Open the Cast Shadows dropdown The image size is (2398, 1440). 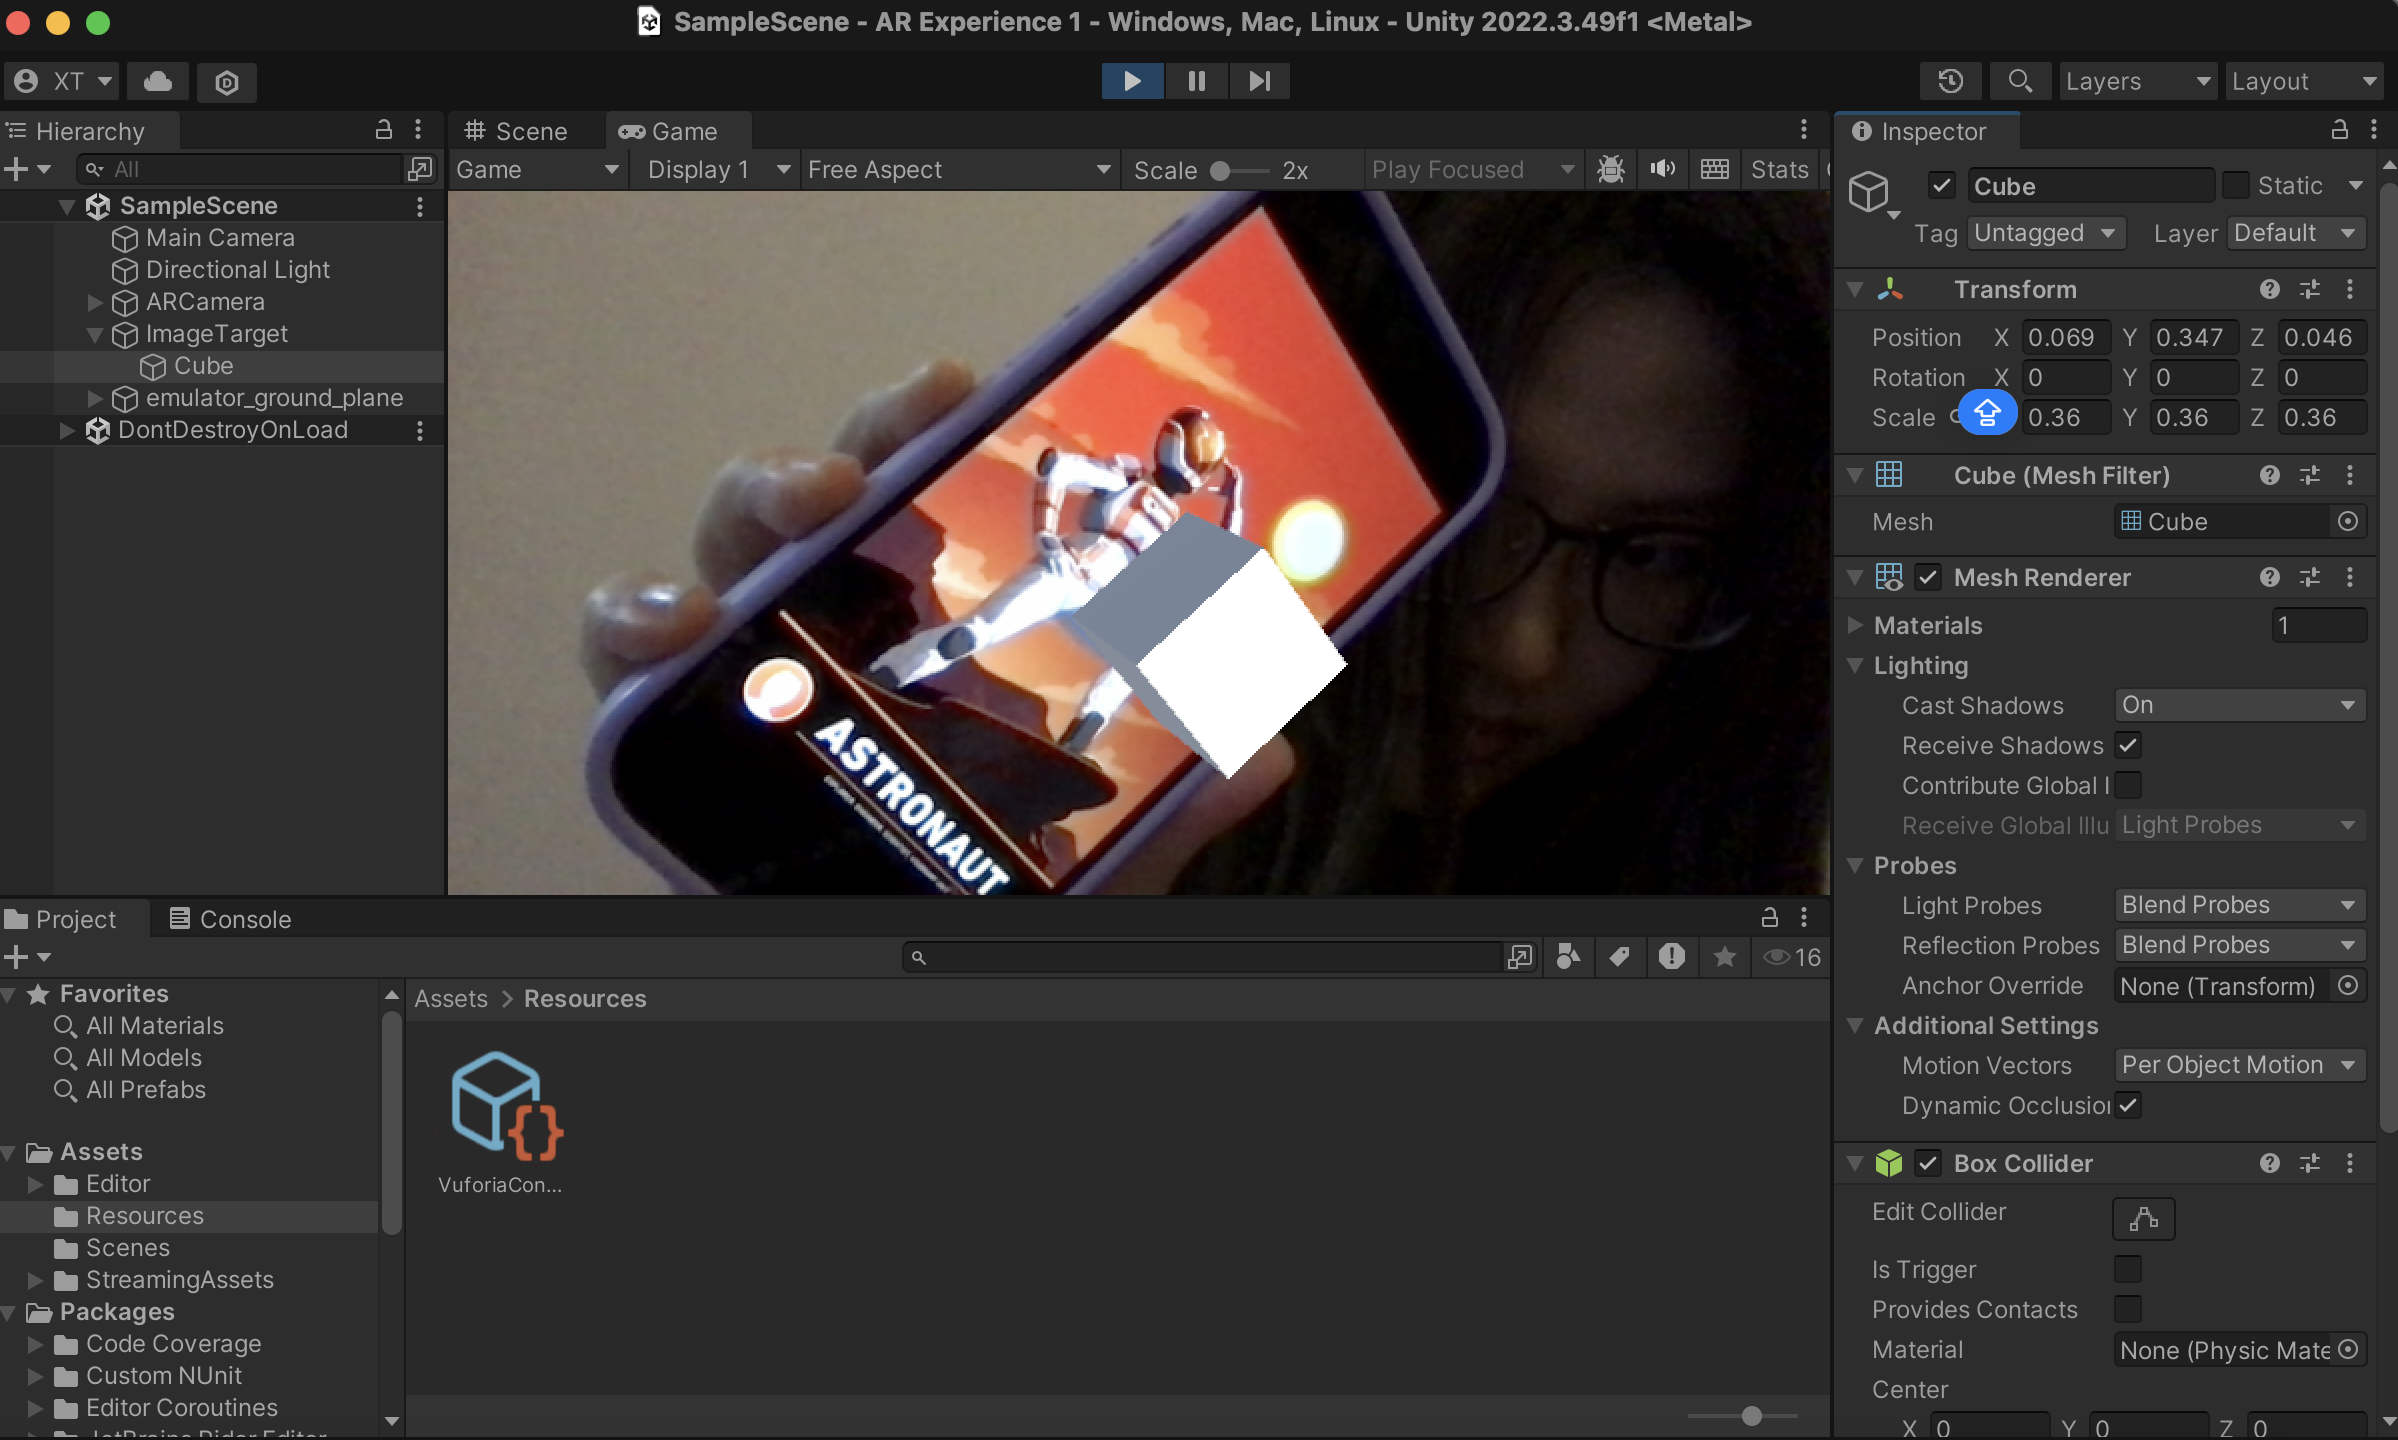coord(2238,705)
